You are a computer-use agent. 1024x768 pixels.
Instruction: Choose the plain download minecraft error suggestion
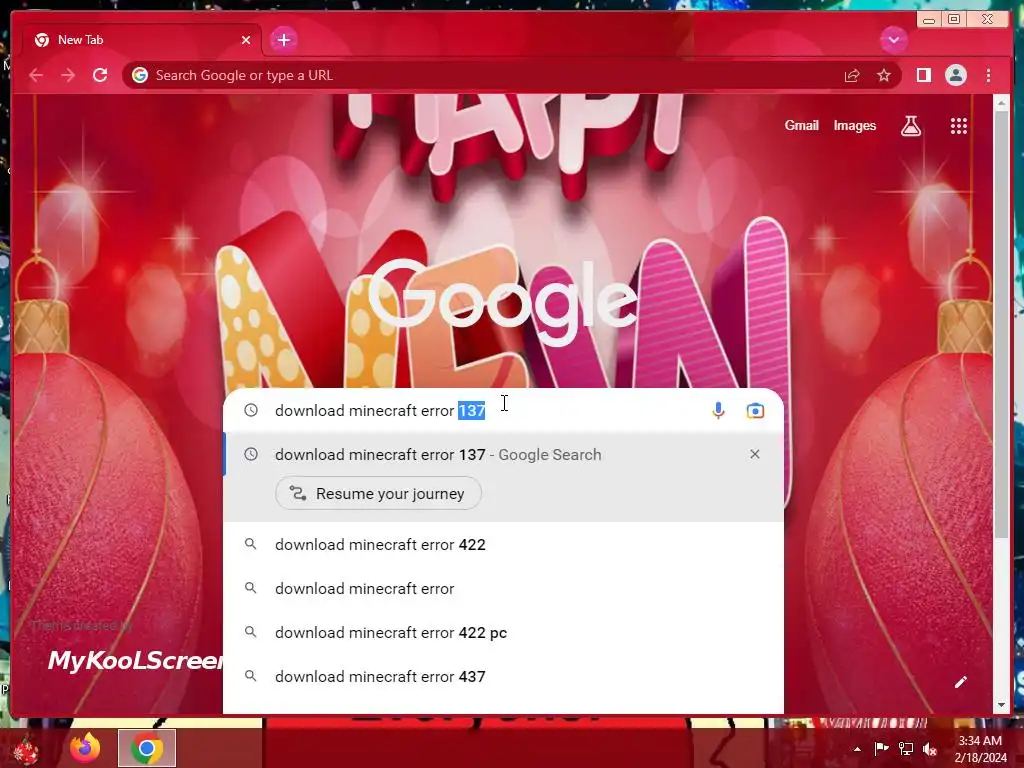coord(503,588)
